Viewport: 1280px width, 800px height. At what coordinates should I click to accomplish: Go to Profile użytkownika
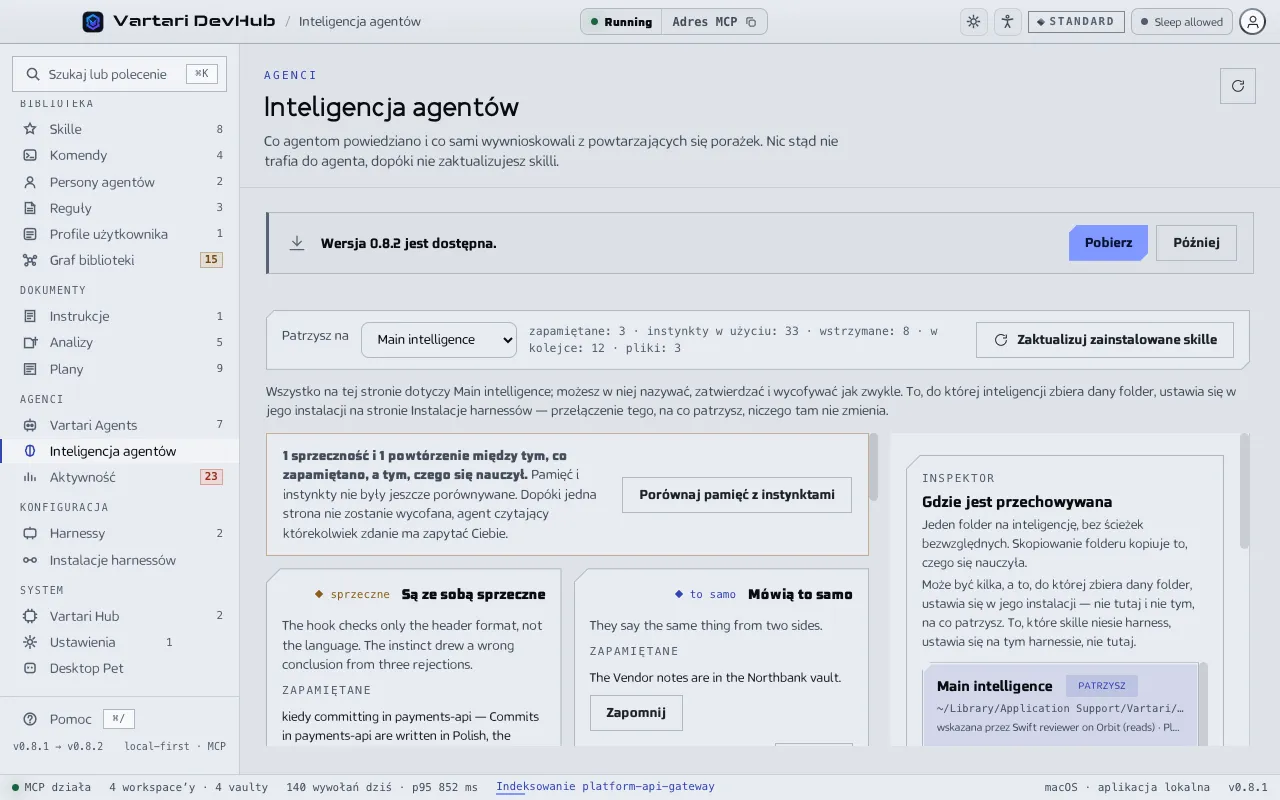pos(120,234)
